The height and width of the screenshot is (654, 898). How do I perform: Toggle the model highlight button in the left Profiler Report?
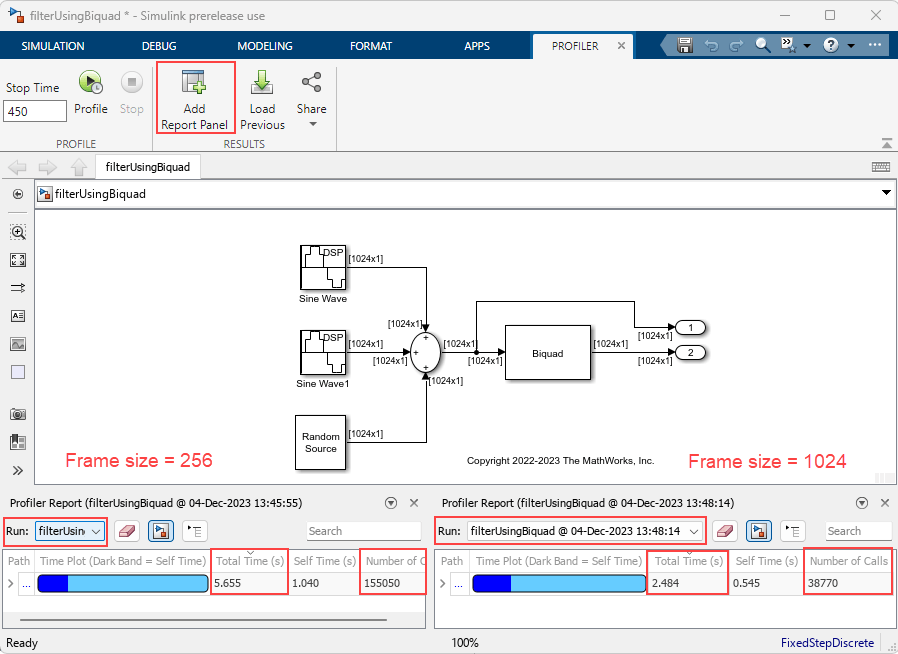160,531
